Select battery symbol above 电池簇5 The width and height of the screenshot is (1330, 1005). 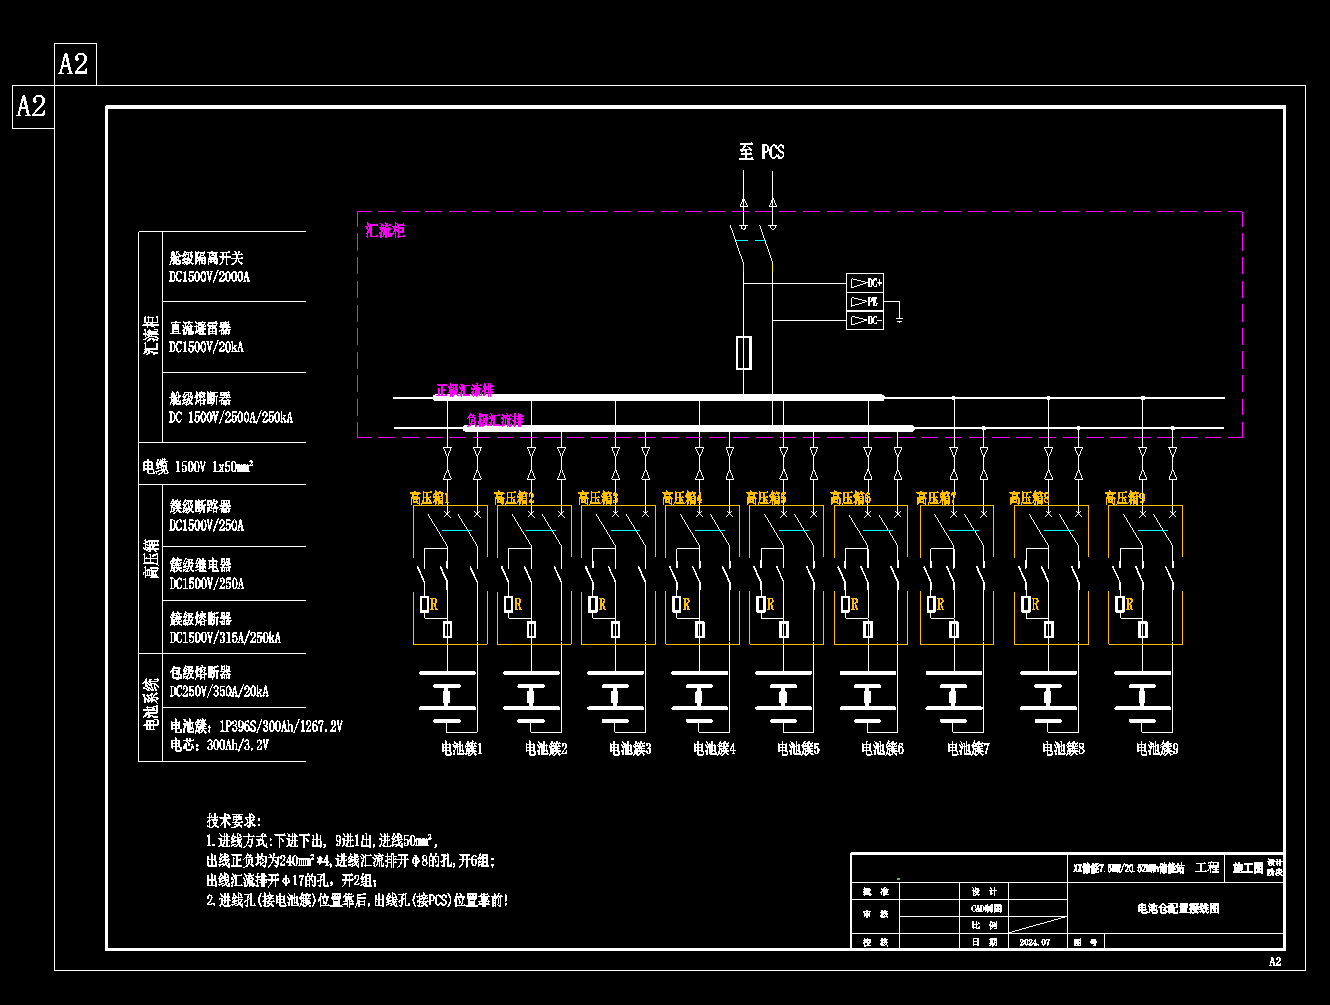783,697
